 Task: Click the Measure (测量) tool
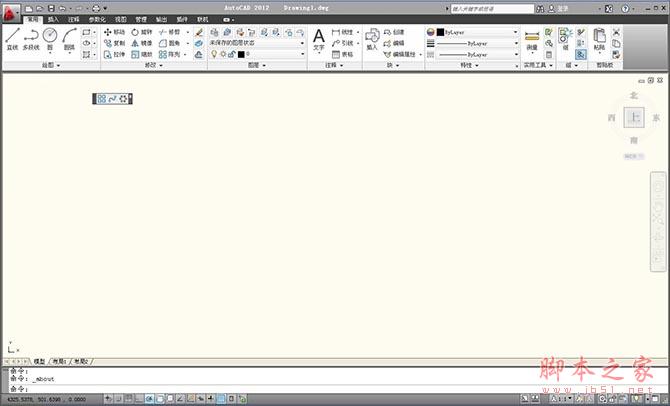click(532, 41)
